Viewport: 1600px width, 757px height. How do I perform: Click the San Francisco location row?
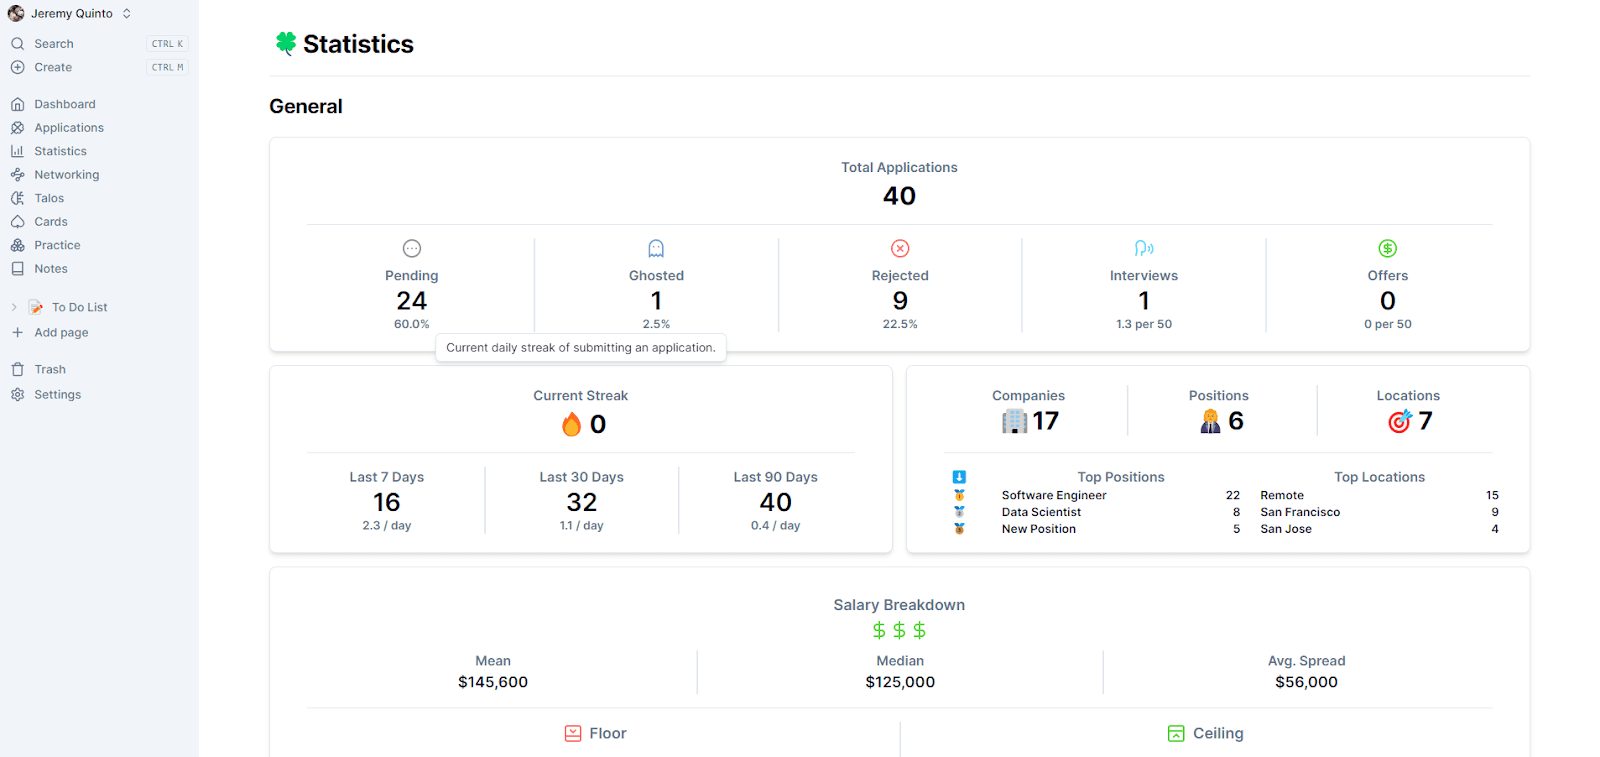1379,512
